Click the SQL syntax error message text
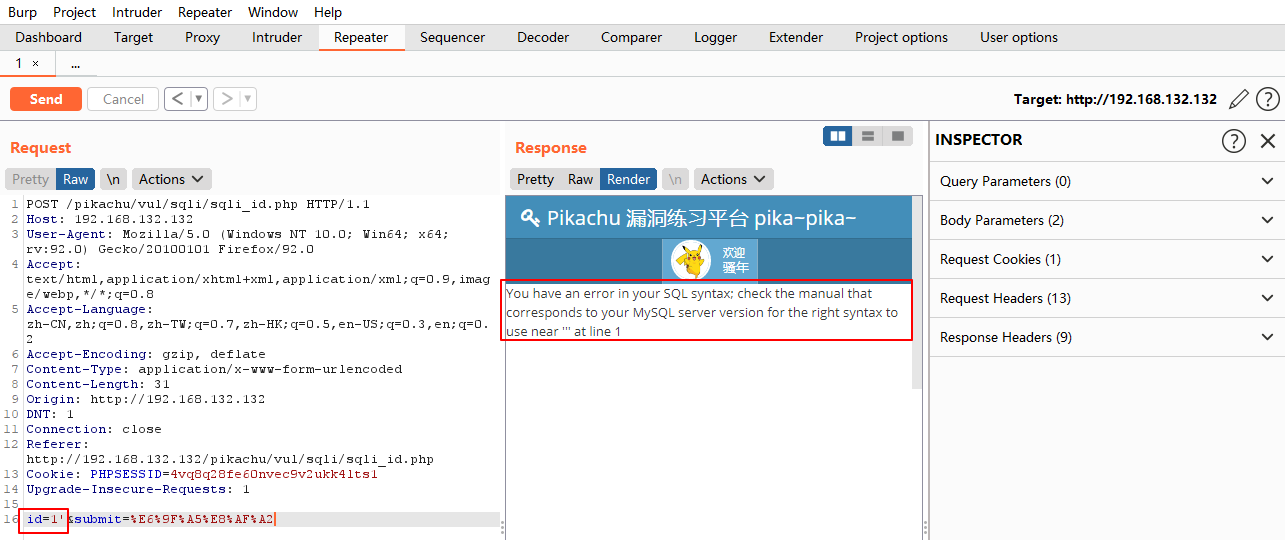The height and width of the screenshot is (540, 1285). pyautogui.click(x=704, y=312)
